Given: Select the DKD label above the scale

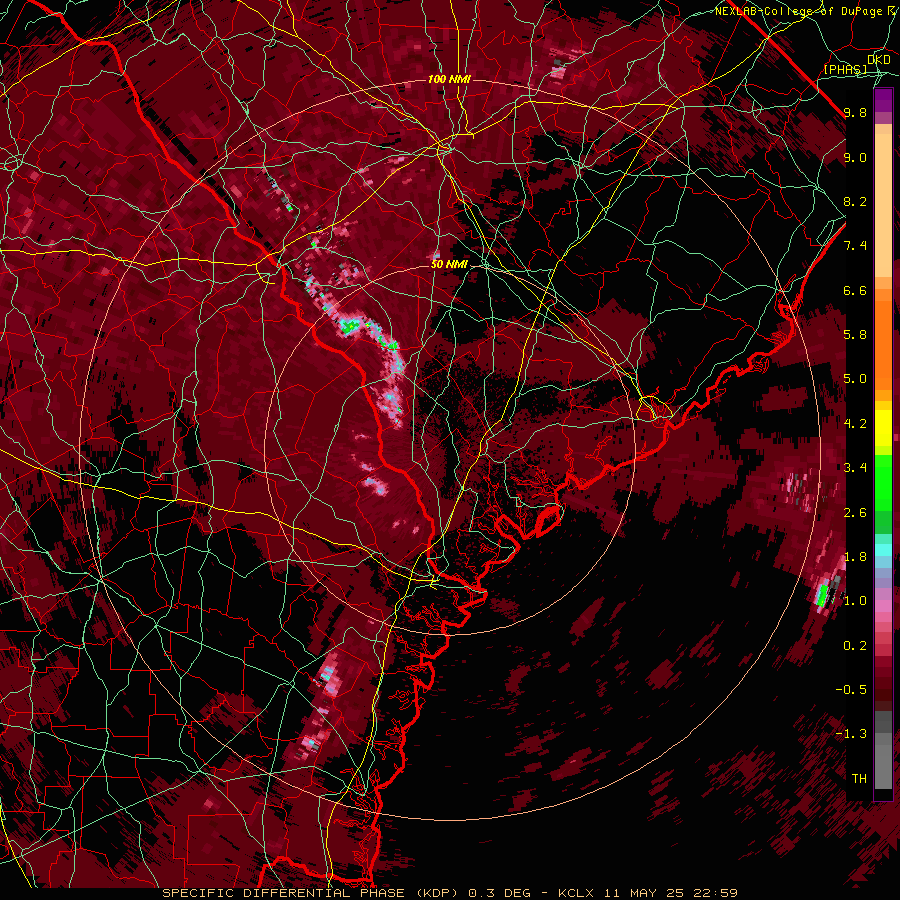Looking at the screenshot, I should (878, 60).
